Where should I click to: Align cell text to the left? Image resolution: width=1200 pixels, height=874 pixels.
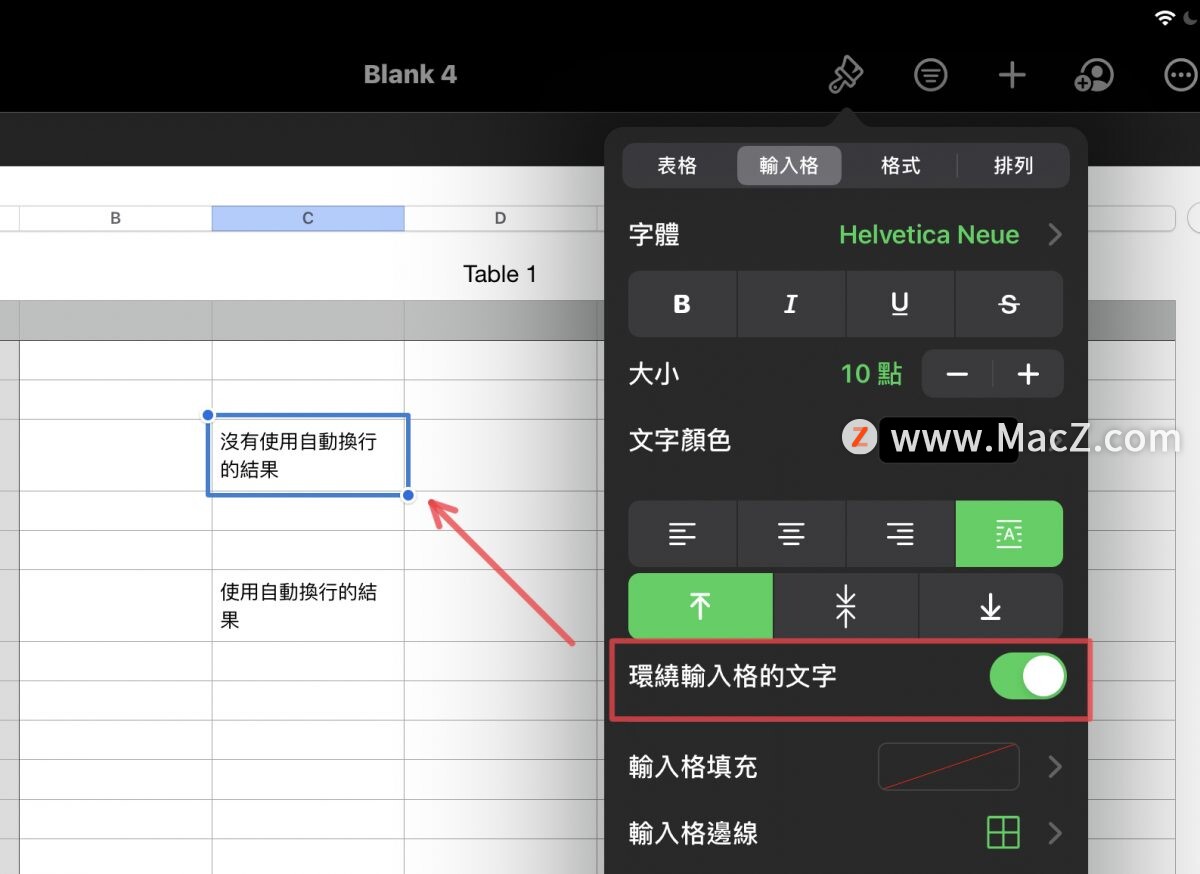click(682, 534)
